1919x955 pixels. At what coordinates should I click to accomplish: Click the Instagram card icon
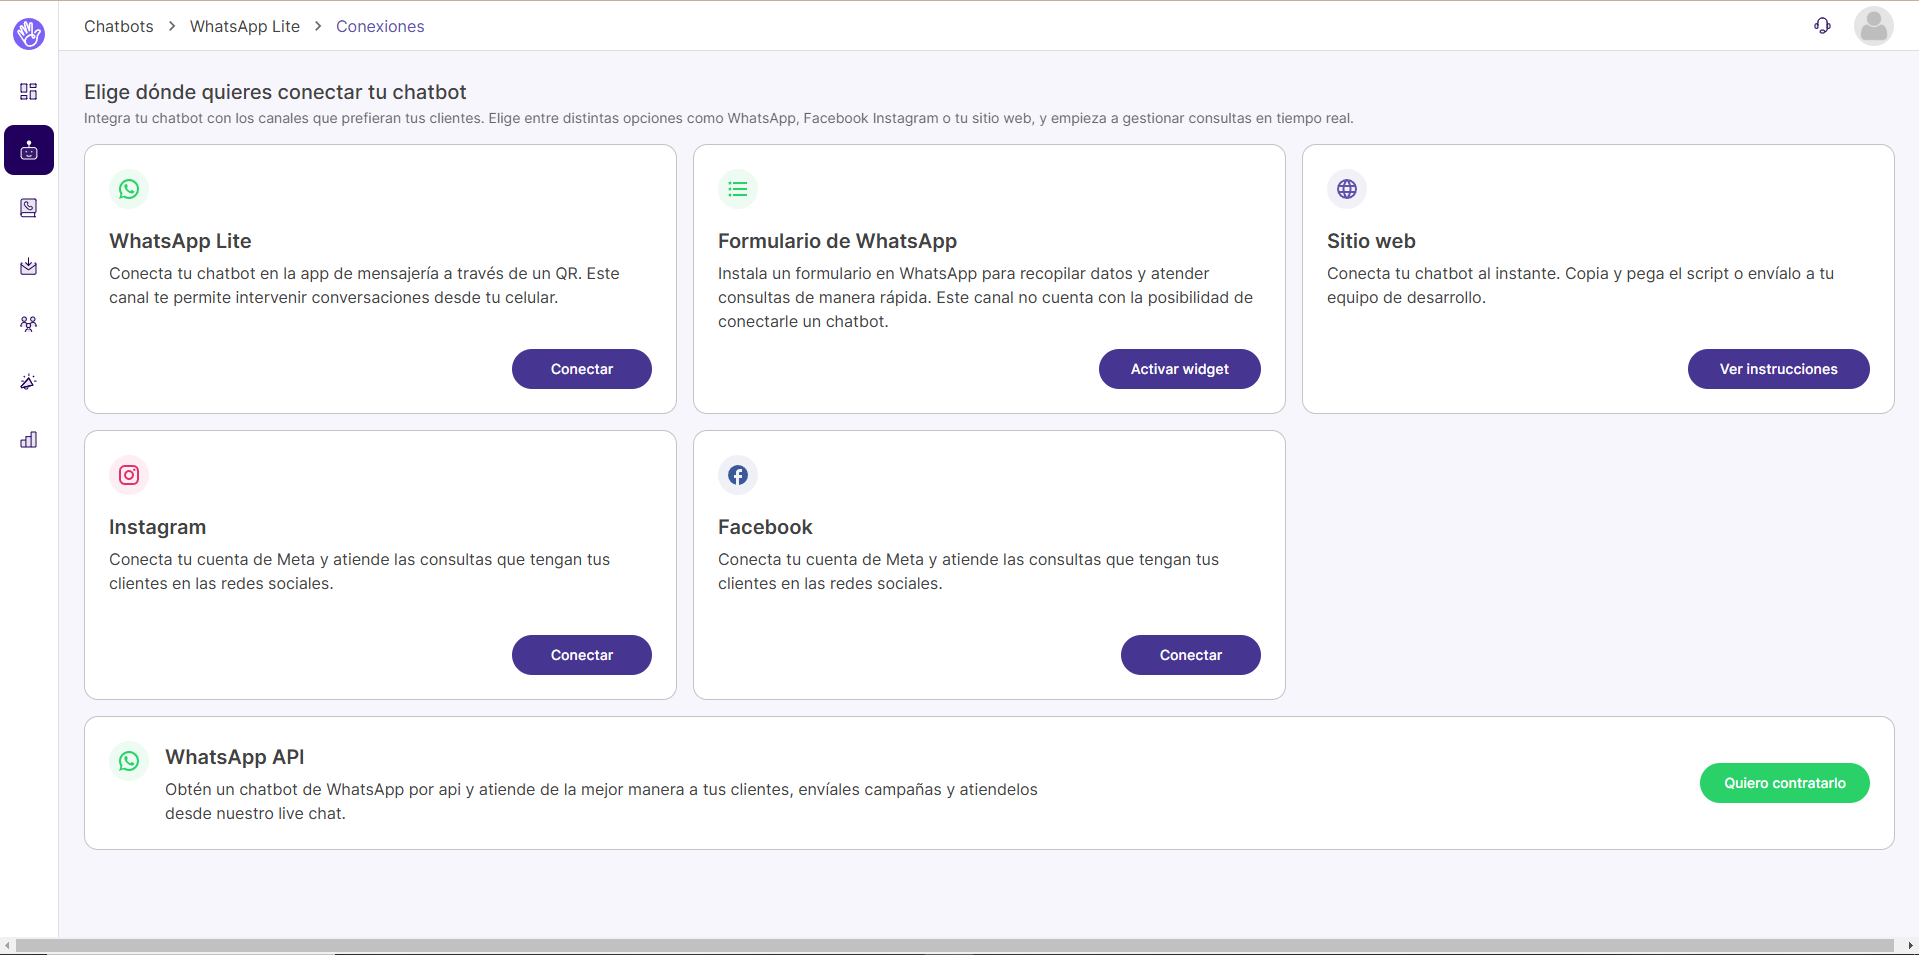coord(129,475)
